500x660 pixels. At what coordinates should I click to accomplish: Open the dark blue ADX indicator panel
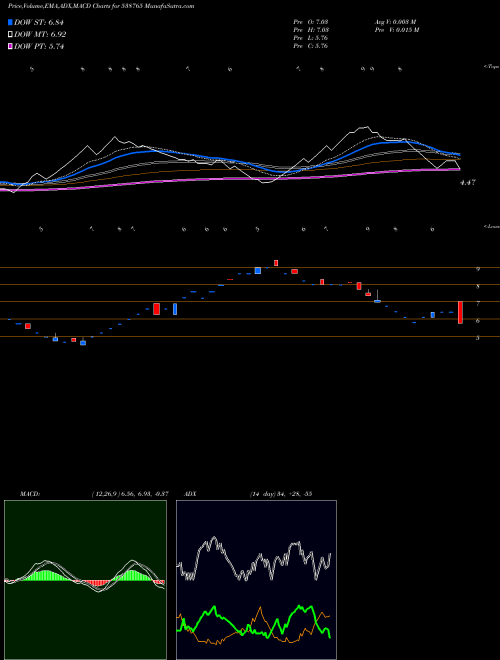(x=256, y=580)
